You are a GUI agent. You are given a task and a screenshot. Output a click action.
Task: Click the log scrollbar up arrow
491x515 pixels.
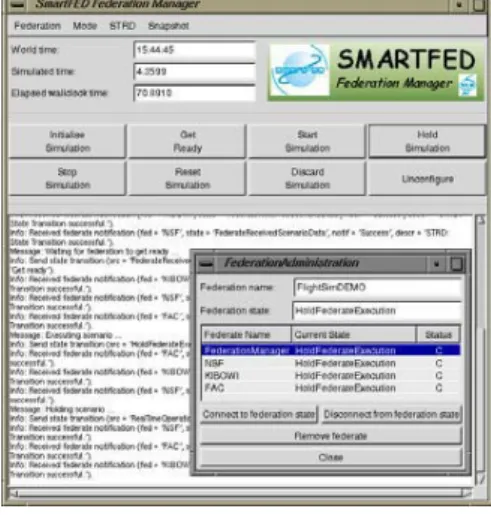(480, 220)
